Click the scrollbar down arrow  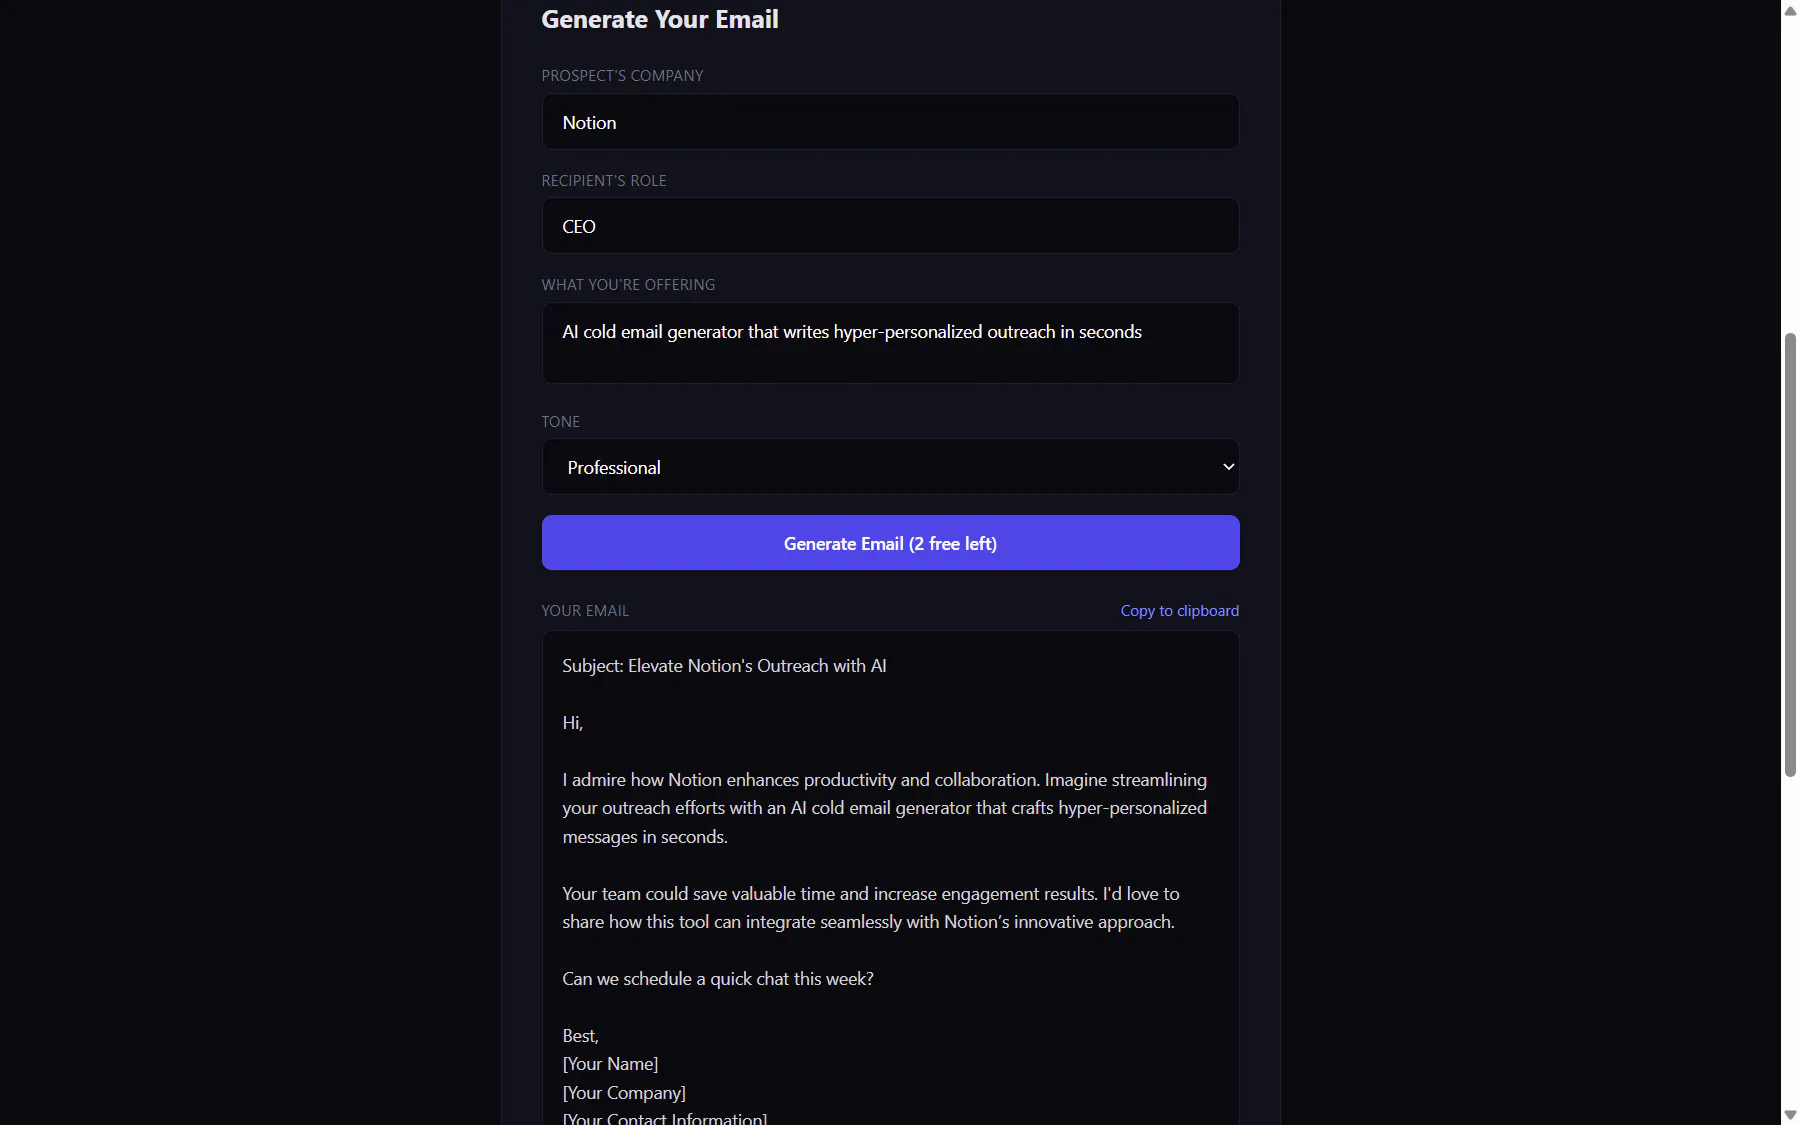pyautogui.click(x=1790, y=1115)
